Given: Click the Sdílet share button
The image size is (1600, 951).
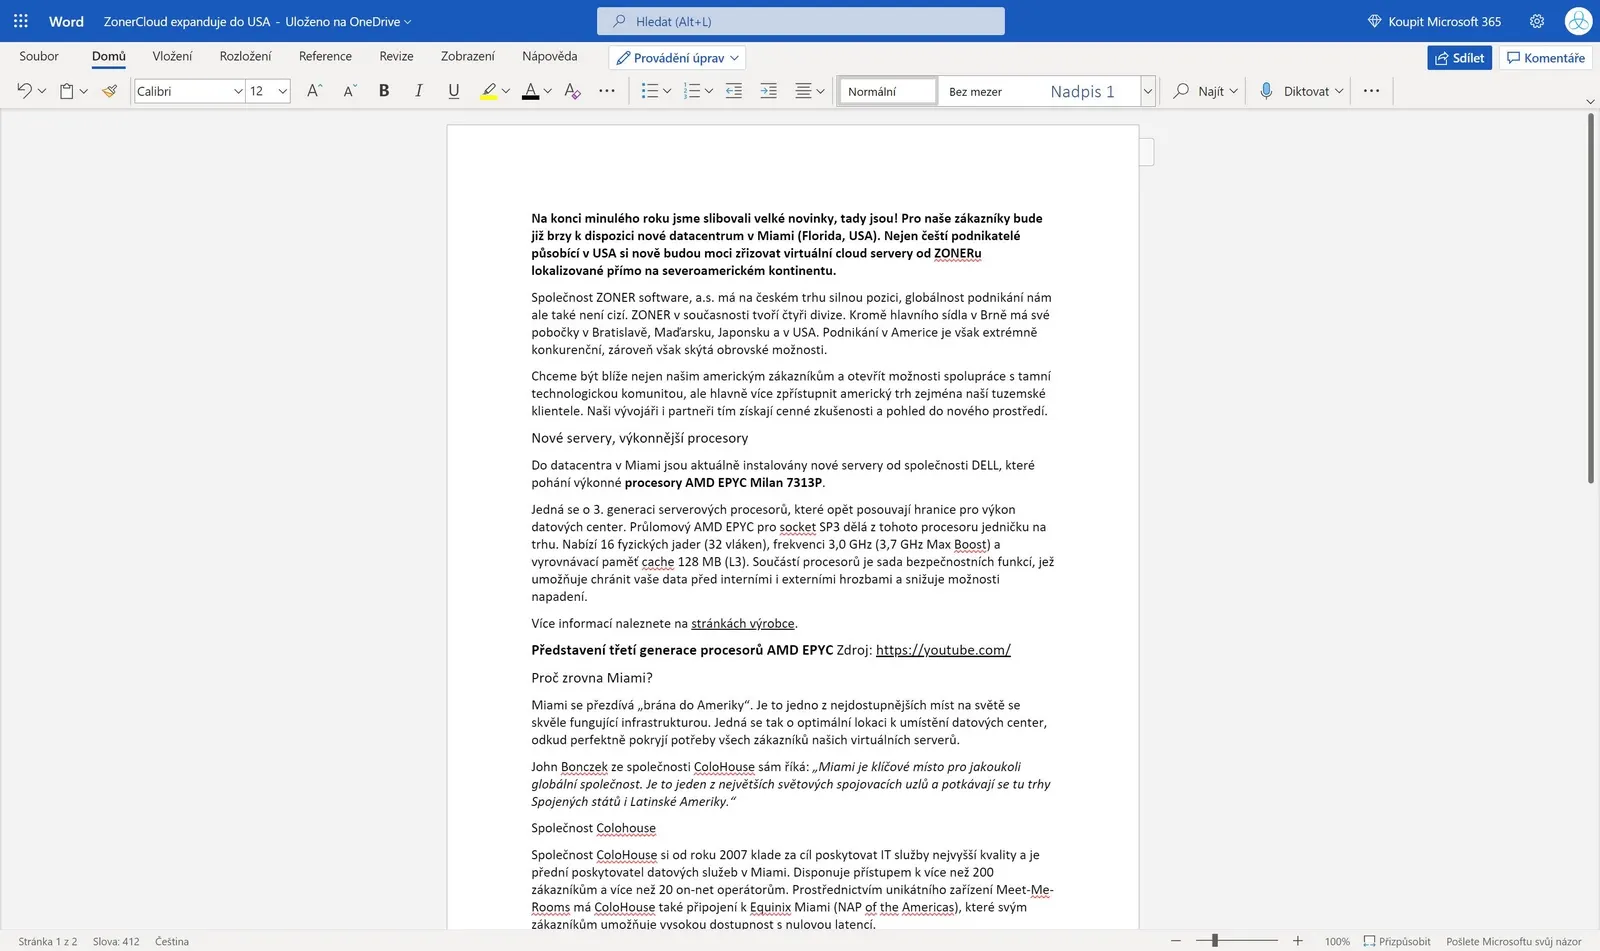Looking at the screenshot, I should [1460, 58].
